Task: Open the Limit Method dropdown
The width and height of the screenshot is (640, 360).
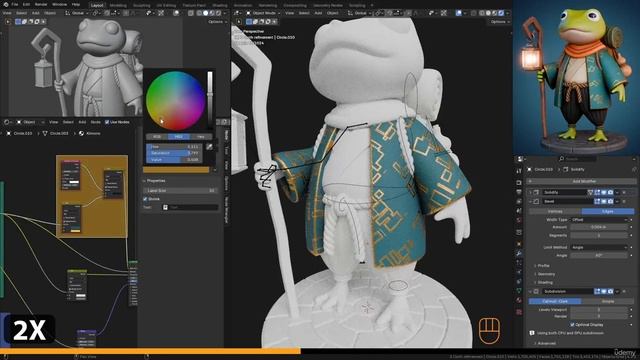Action: [598, 247]
